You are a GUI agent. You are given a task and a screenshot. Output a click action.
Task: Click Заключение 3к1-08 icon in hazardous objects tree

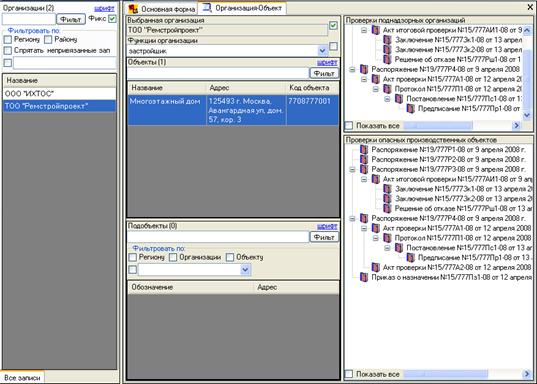387,189
